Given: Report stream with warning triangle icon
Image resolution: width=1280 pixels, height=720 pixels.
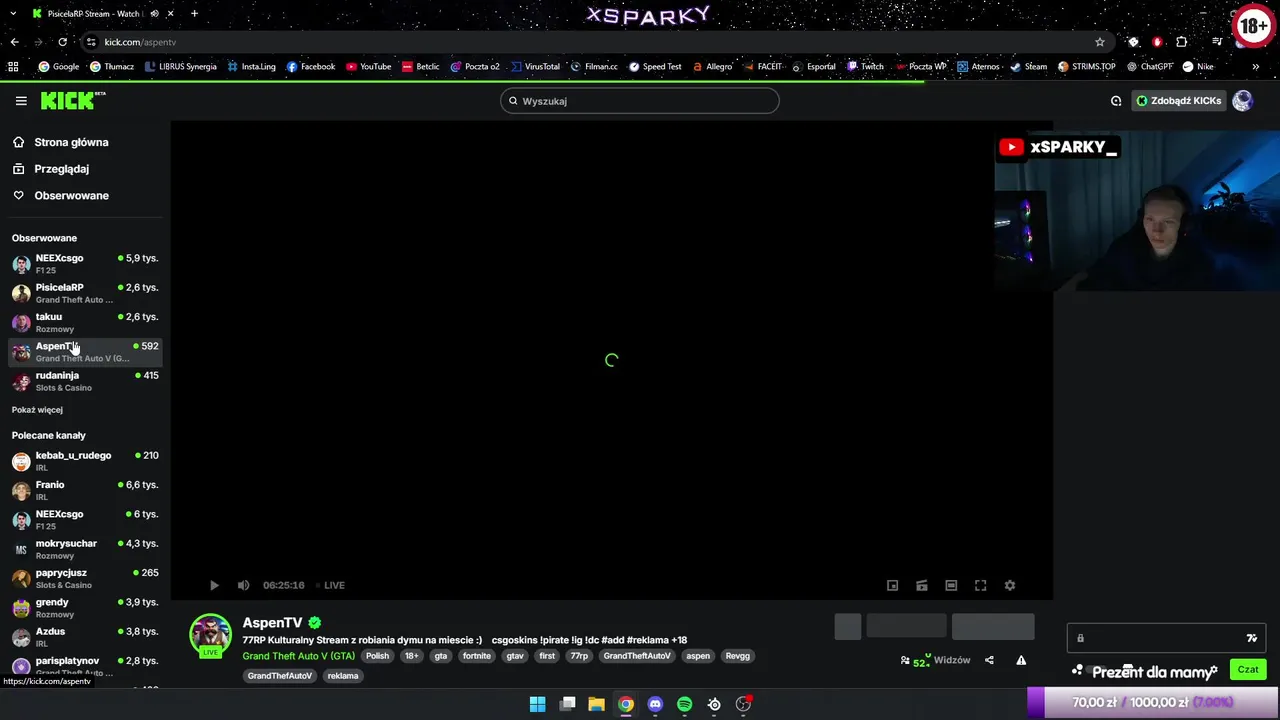Looking at the screenshot, I should 1021,660.
